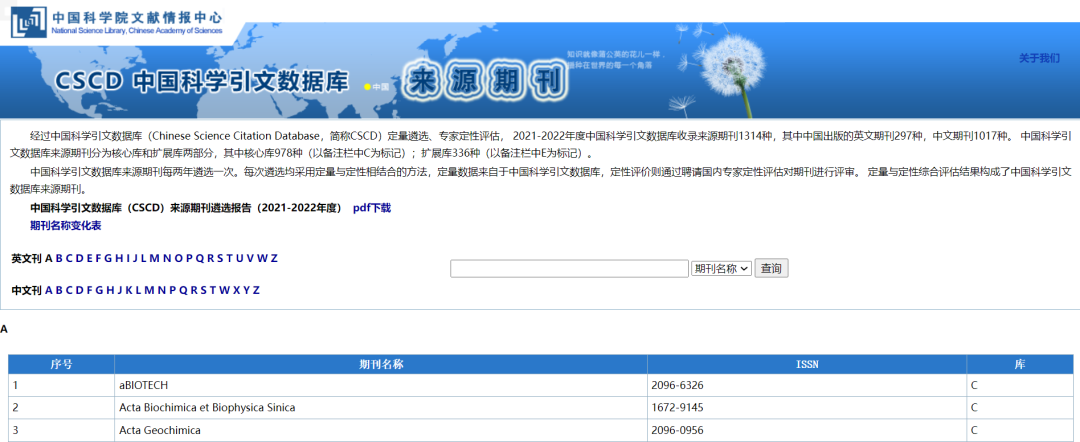This screenshot has width=1080, height=442.
Task: Click the CSCD 中国科学引文数据库 banner title
Action: pyautogui.click(x=202, y=82)
